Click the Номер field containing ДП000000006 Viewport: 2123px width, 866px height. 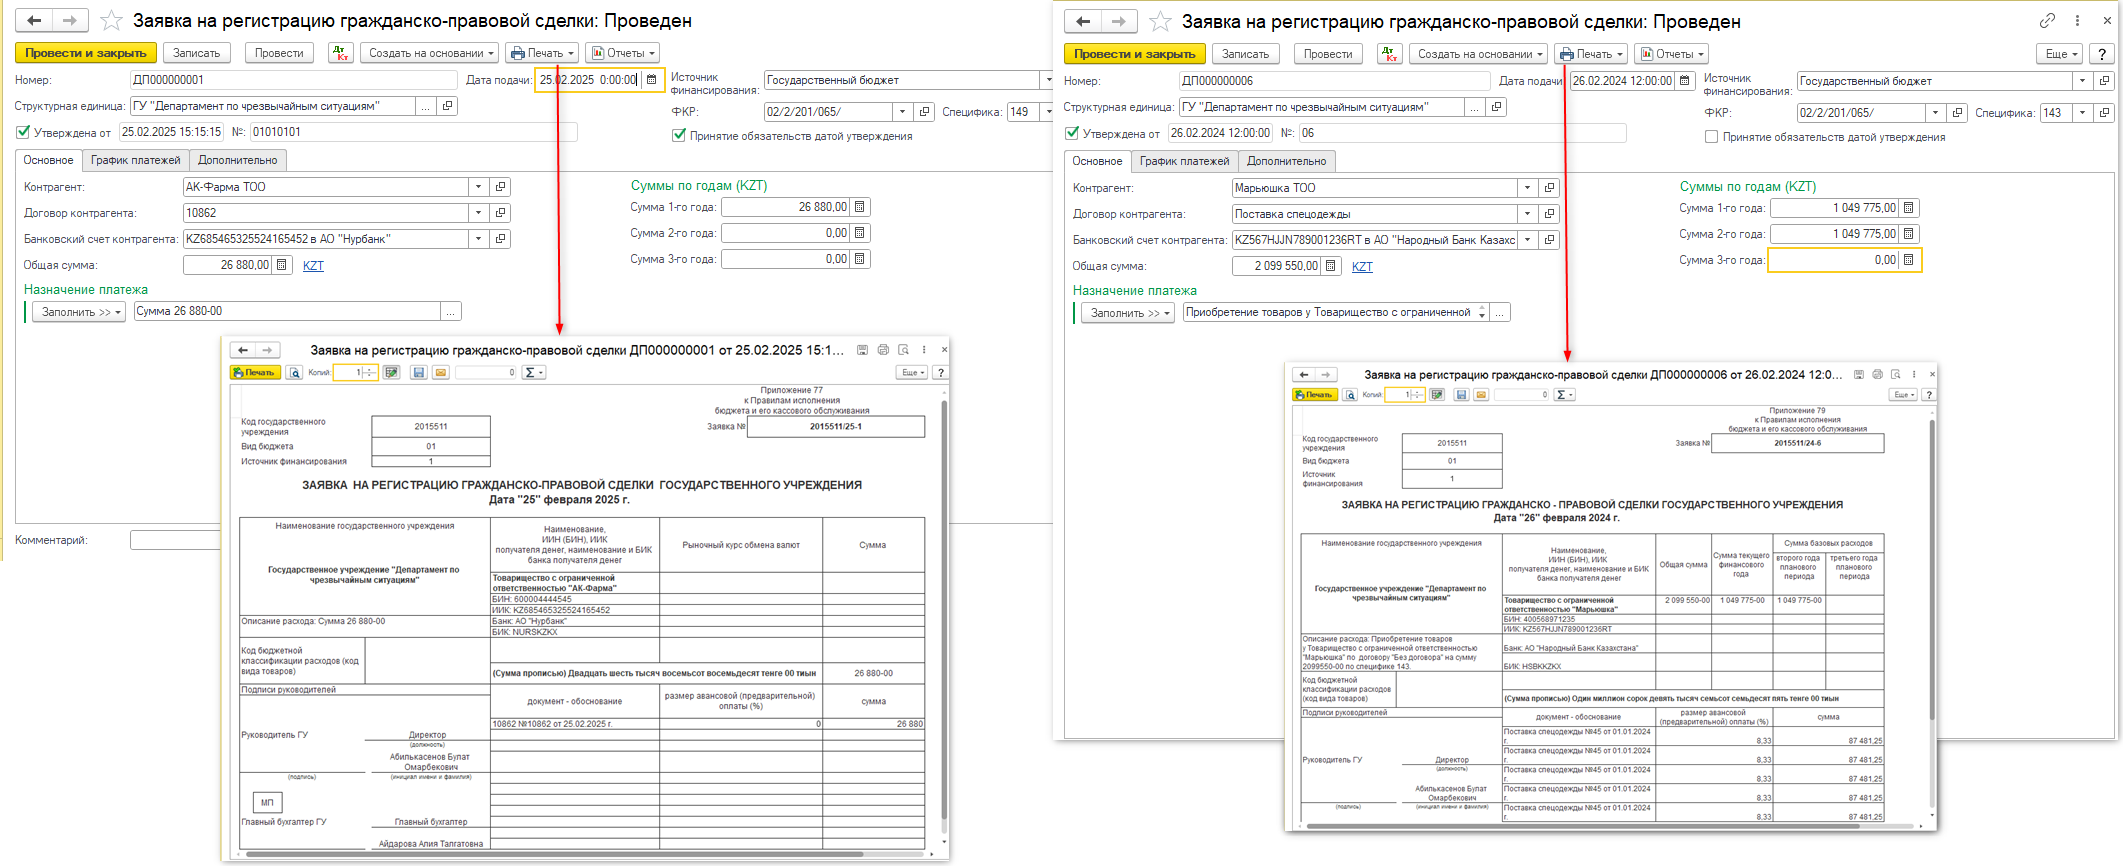(x=1333, y=81)
